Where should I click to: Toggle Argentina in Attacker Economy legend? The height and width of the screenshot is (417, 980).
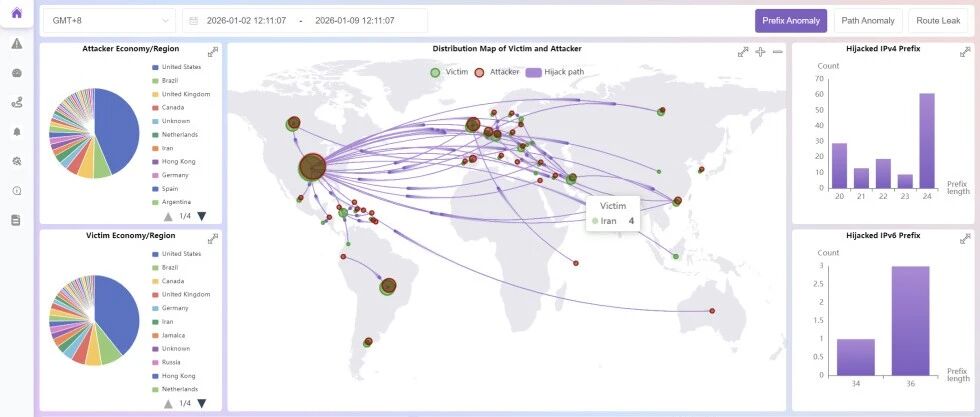click(171, 202)
